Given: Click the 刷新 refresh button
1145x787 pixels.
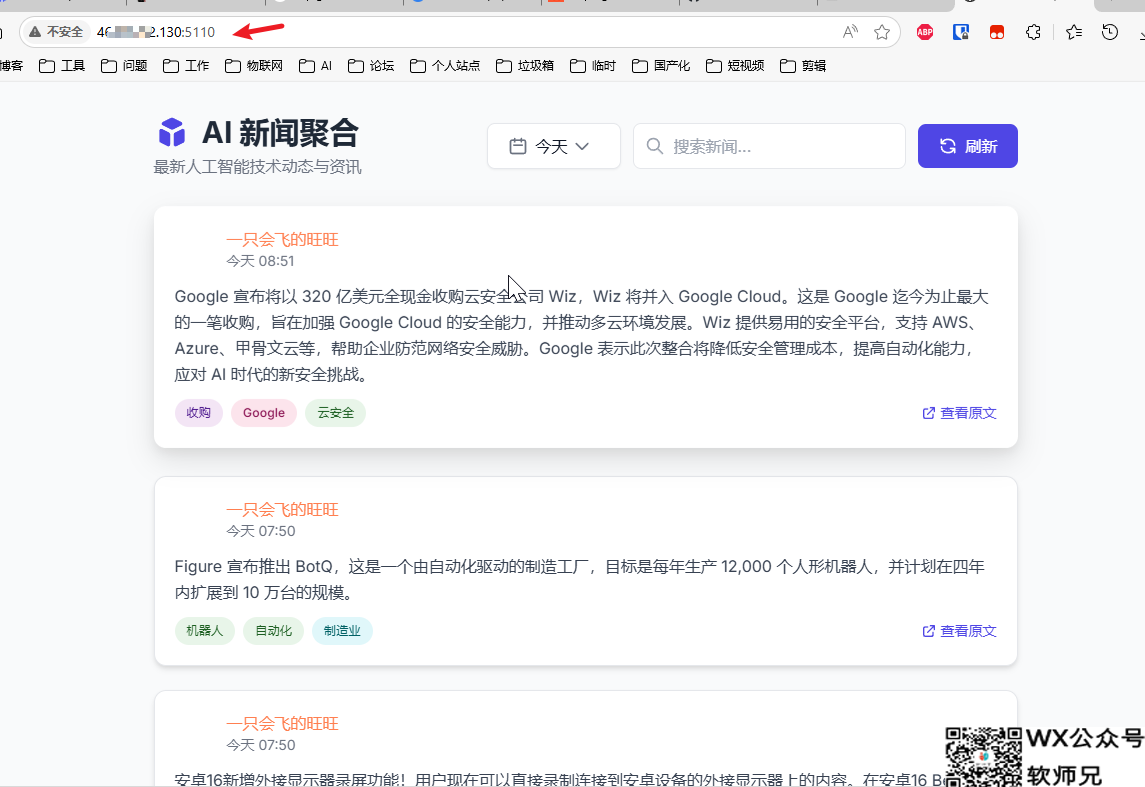Looking at the screenshot, I should pyautogui.click(x=968, y=146).
